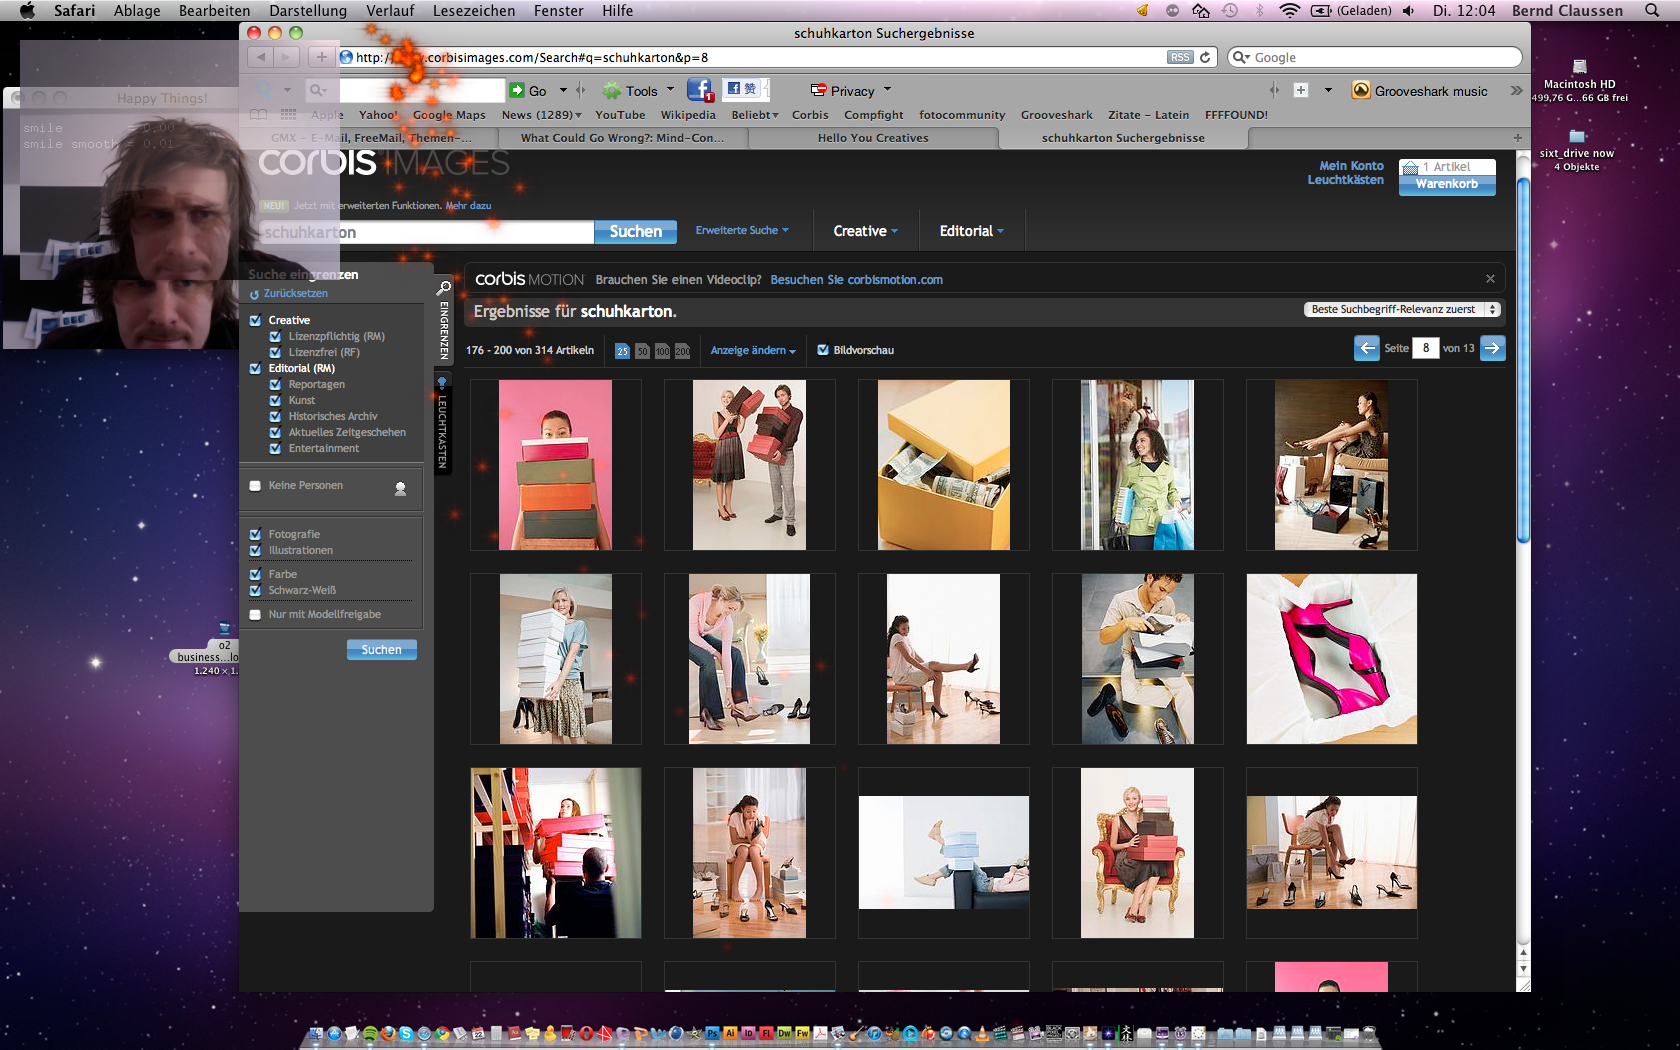Image resolution: width=1680 pixels, height=1050 pixels.
Task: Switch to Hello You Creatives tab
Action: [872, 138]
